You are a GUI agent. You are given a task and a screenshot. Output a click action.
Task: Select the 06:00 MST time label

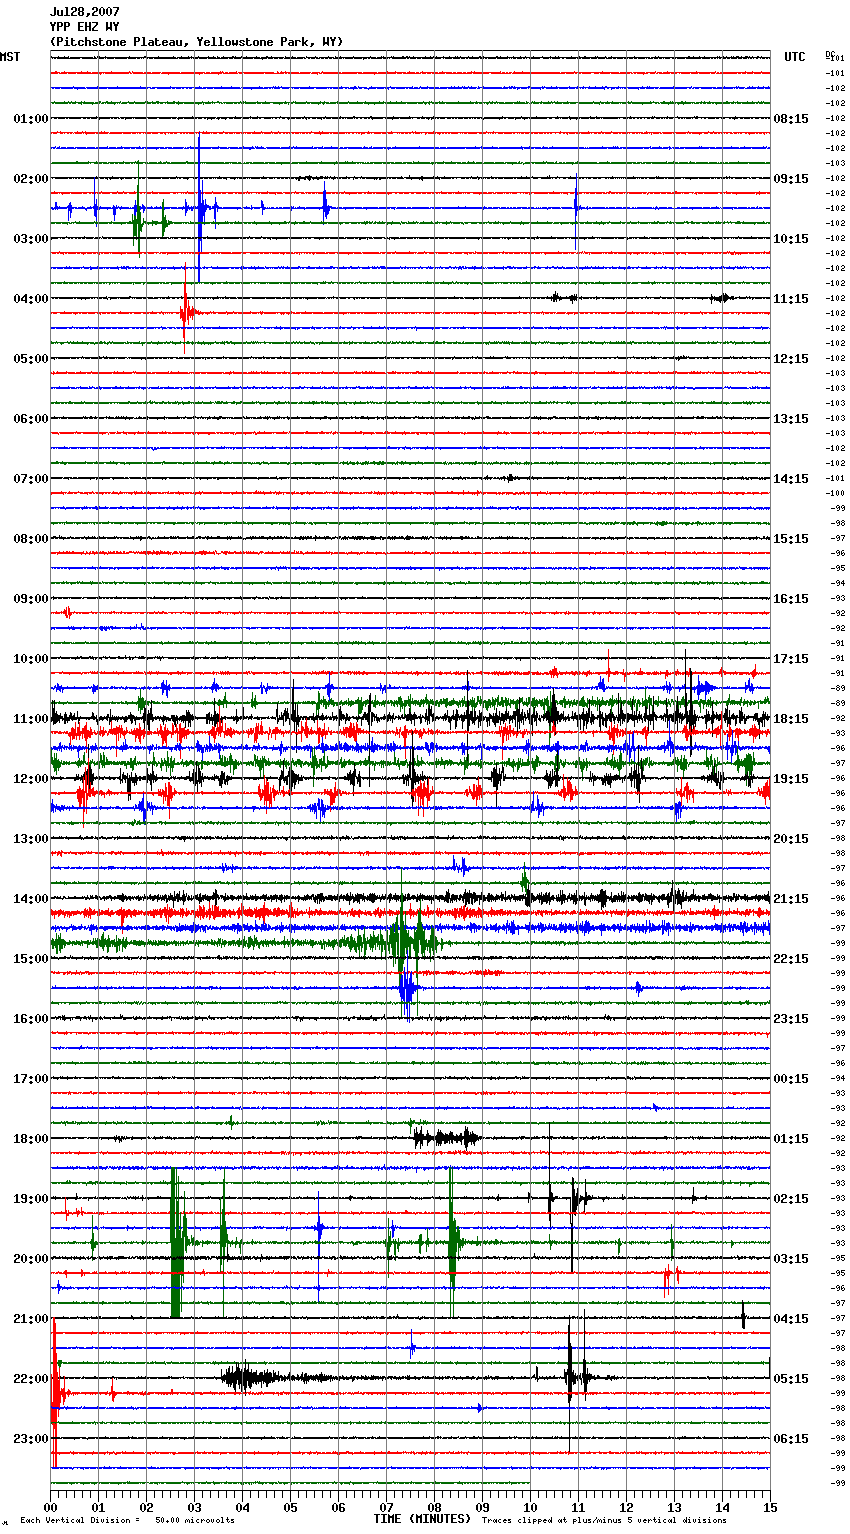(x=31, y=419)
